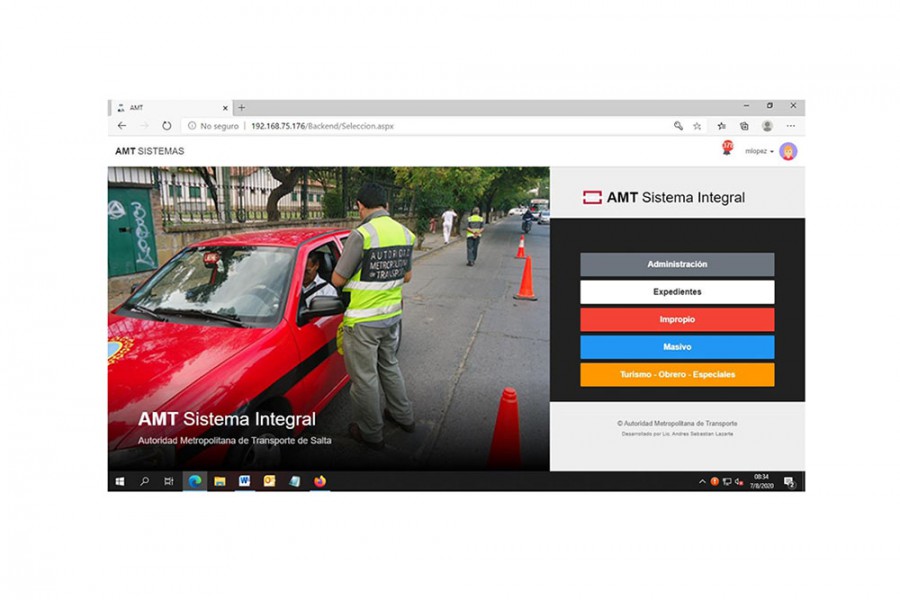The width and height of the screenshot is (900, 600).
Task: Open the muted volume tray icon
Action: [x=739, y=482]
